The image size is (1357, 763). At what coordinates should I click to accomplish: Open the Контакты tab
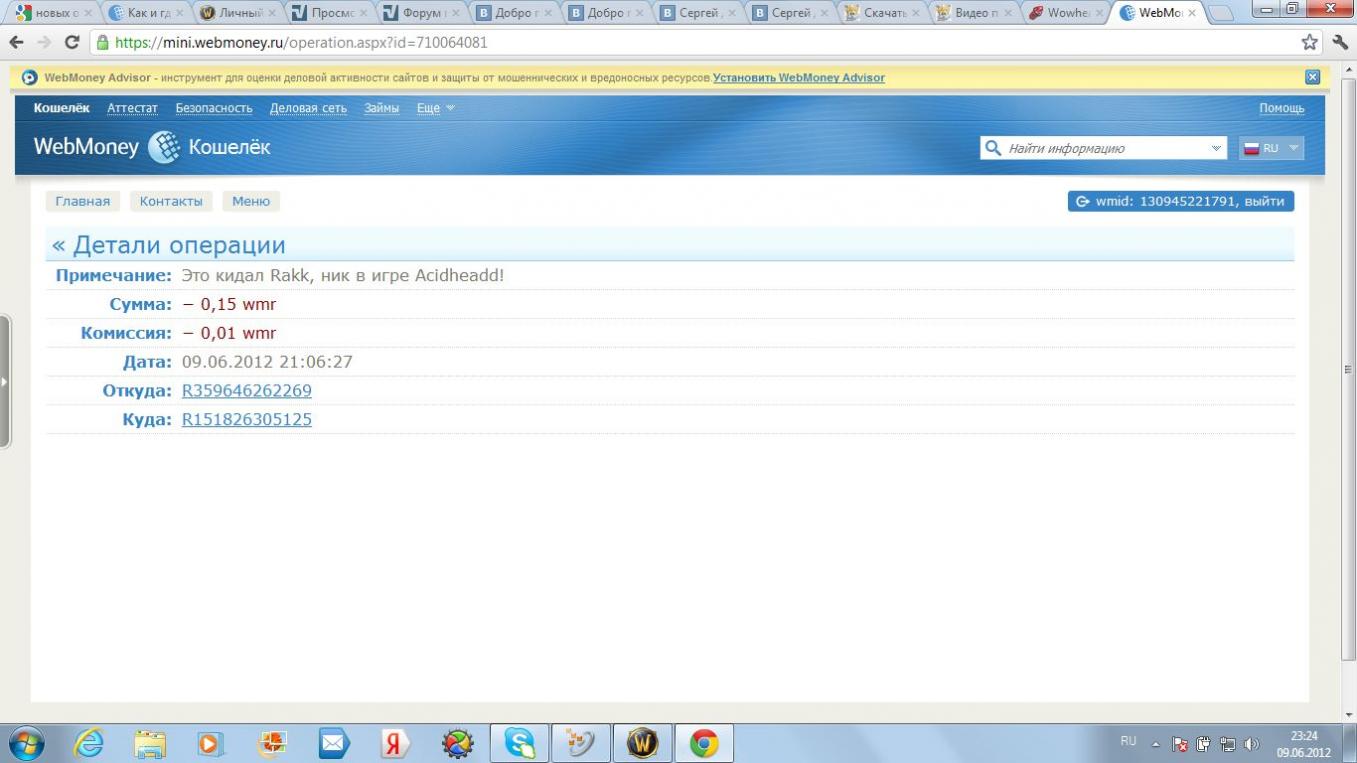click(x=171, y=201)
